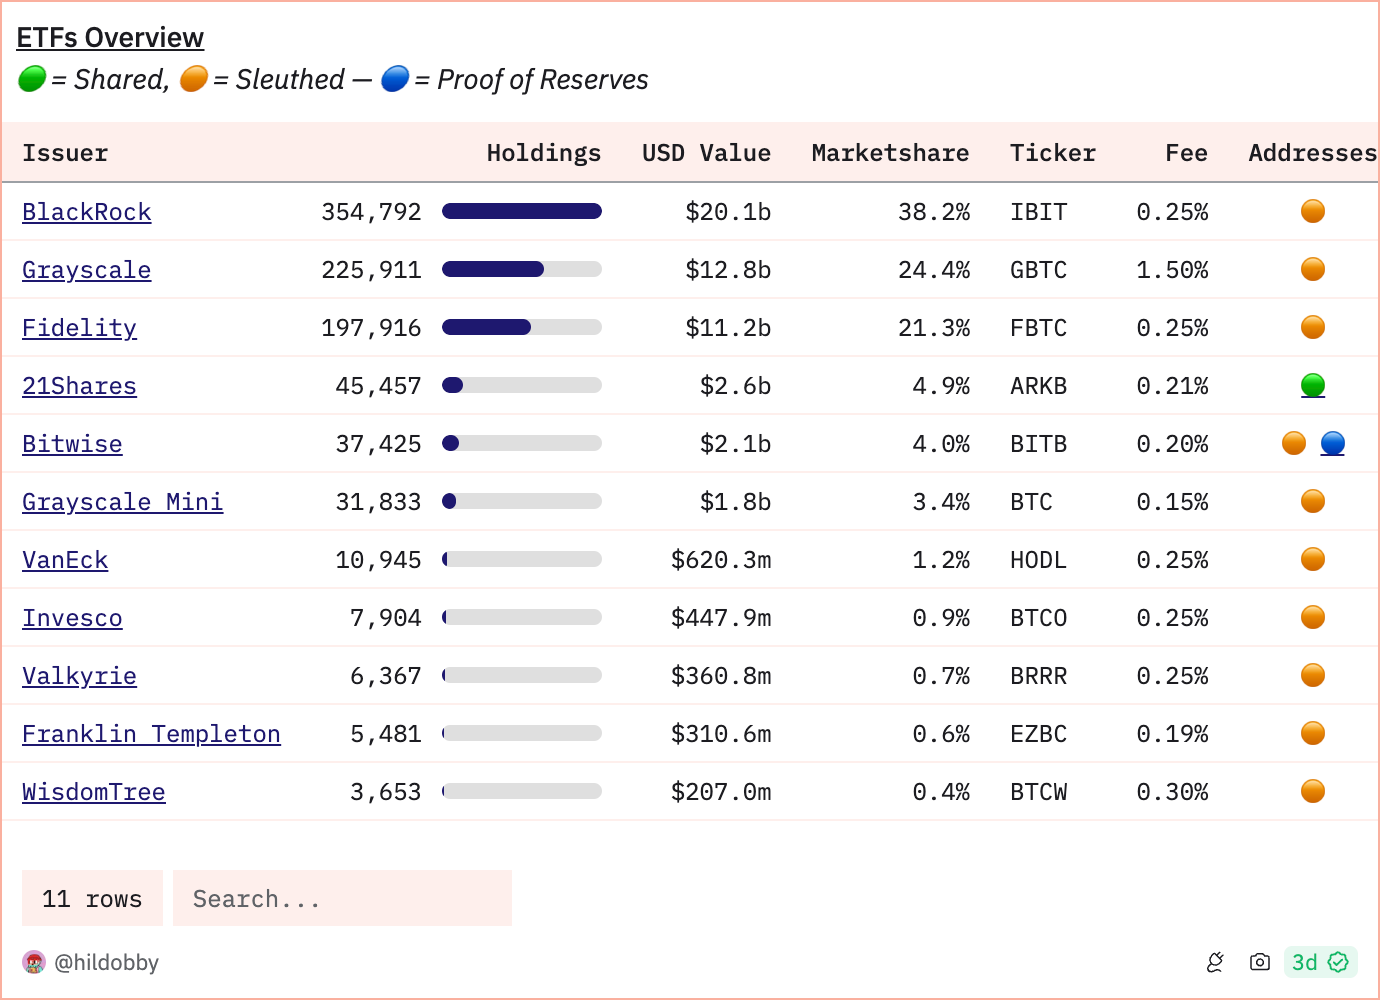Click the orange address icon for Grayscale Mini

pyautogui.click(x=1313, y=501)
